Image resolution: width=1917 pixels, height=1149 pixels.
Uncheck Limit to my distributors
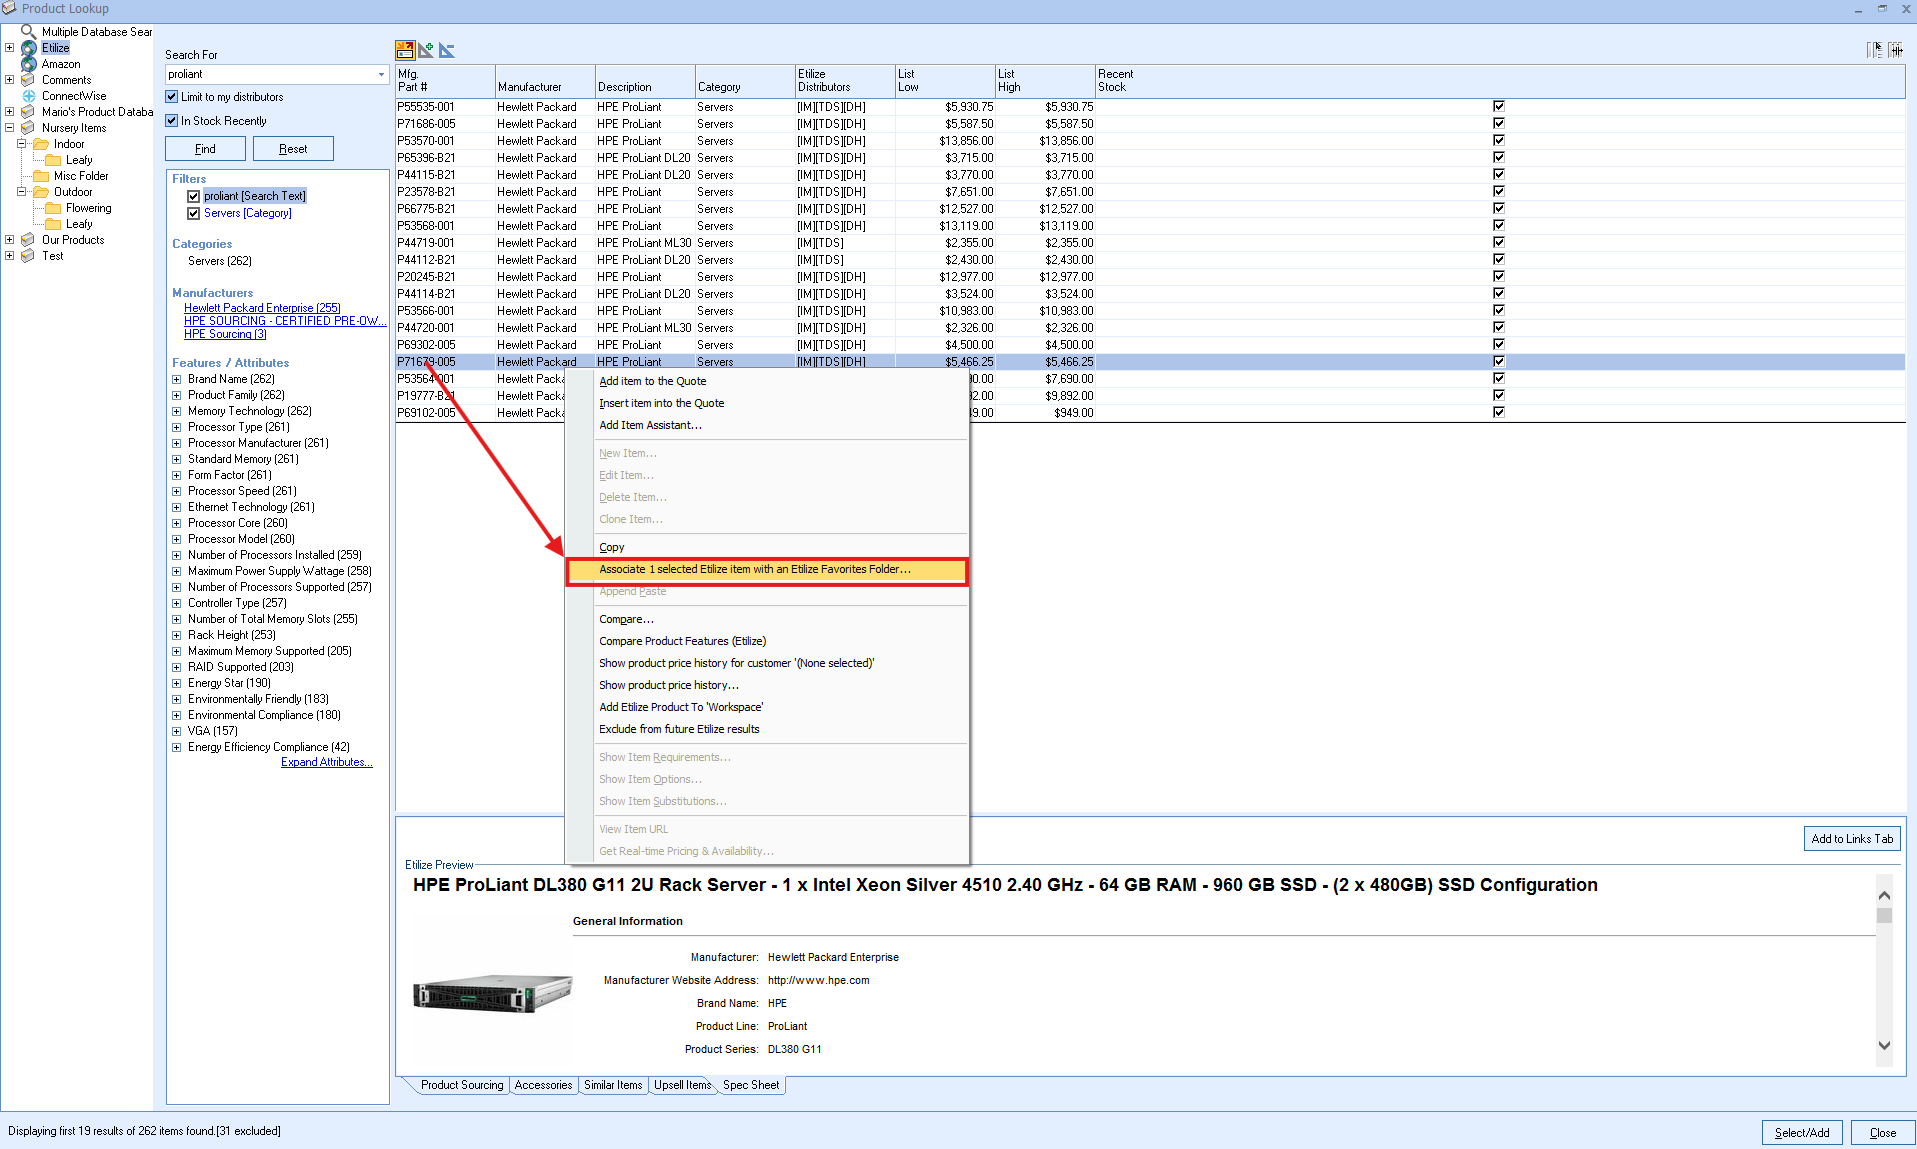pyautogui.click(x=172, y=97)
